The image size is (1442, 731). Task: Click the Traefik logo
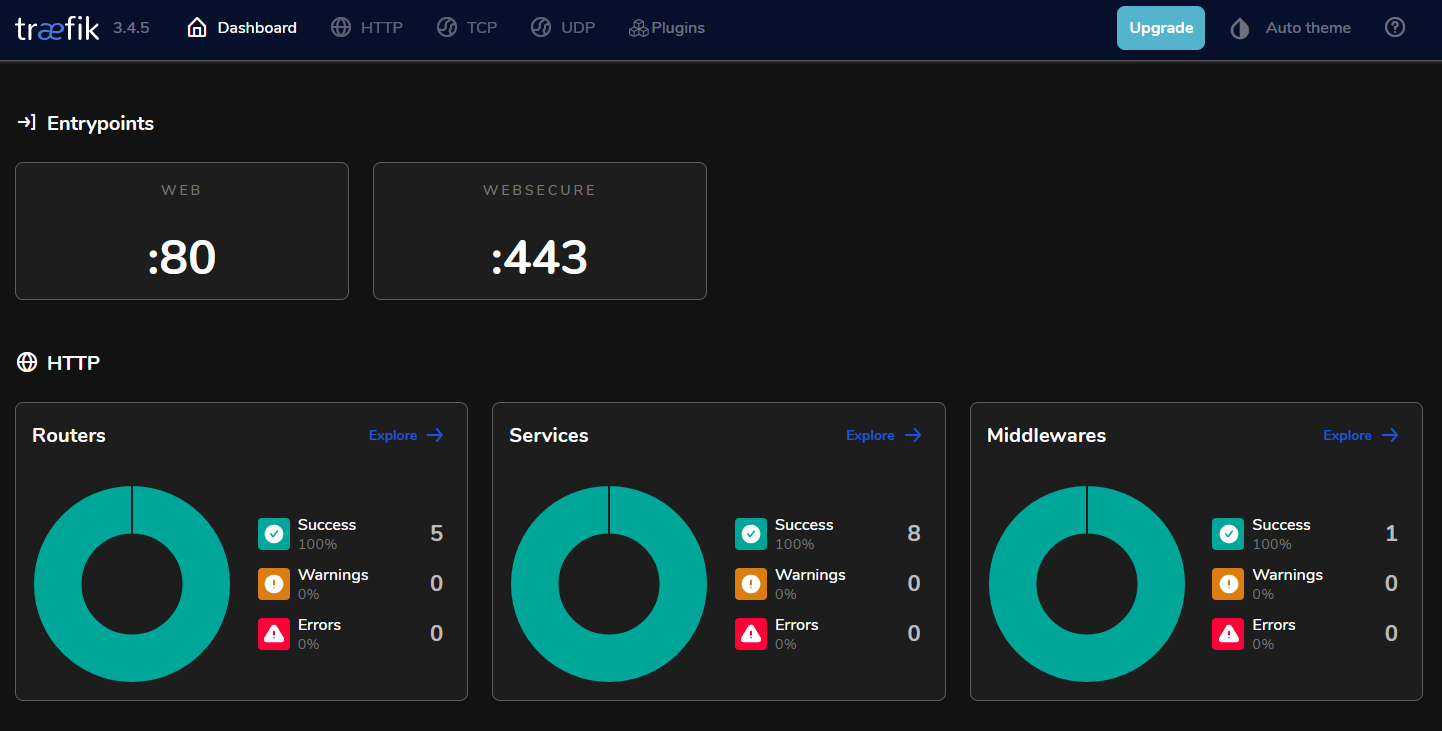pyautogui.click(x=57, y=27)
